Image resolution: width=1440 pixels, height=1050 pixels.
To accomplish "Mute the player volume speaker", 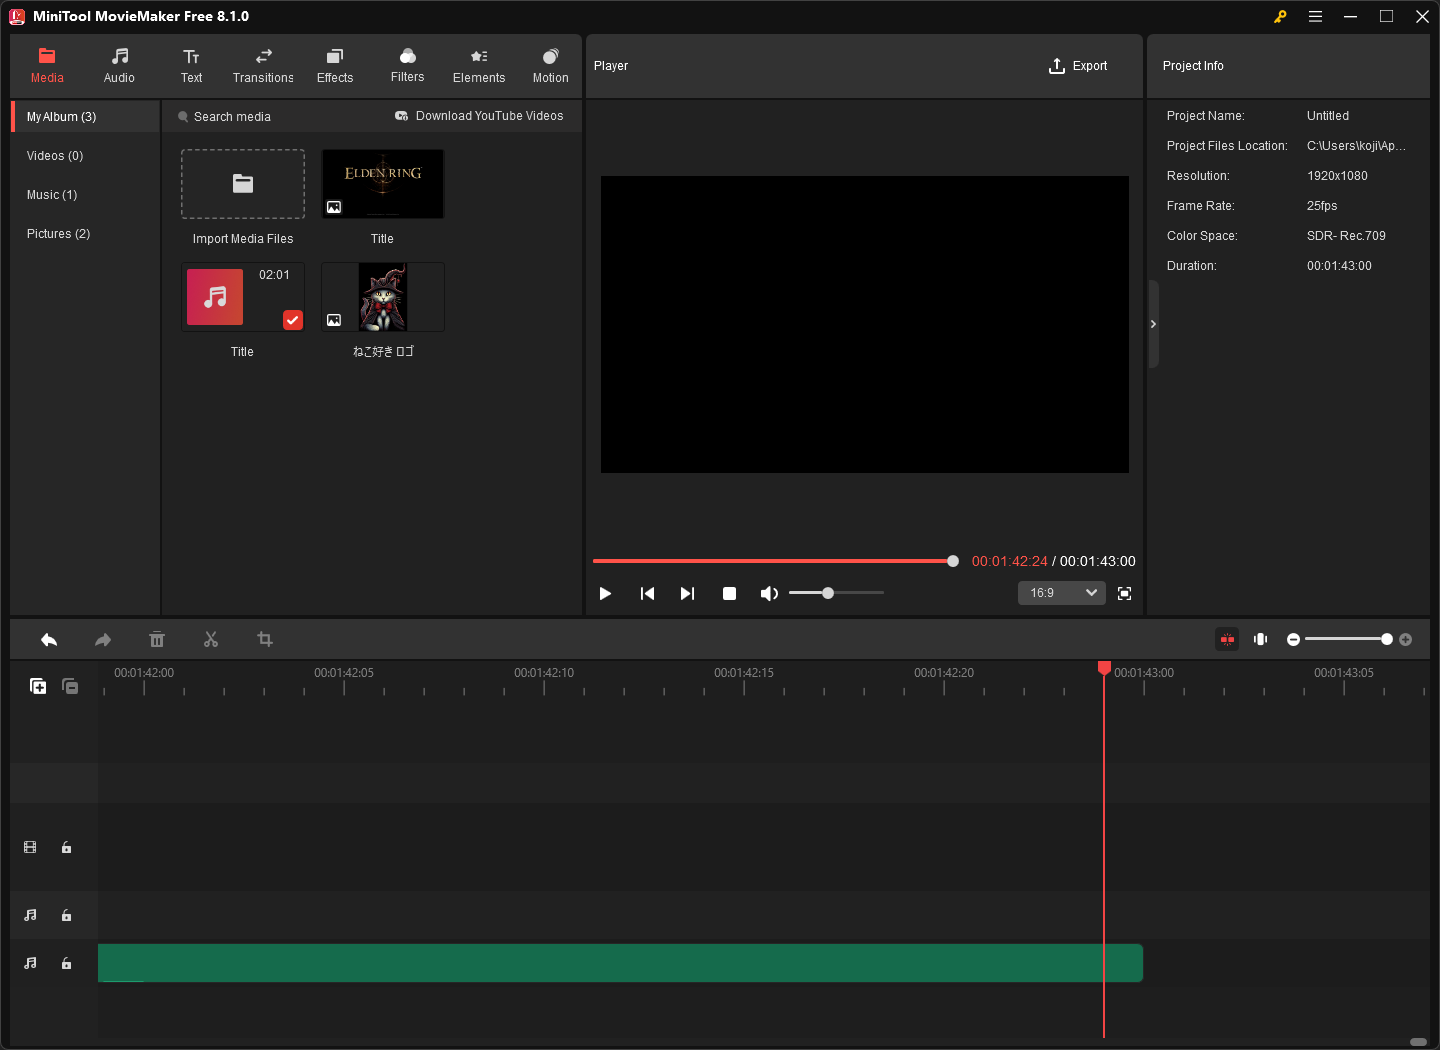I will 769,594.
